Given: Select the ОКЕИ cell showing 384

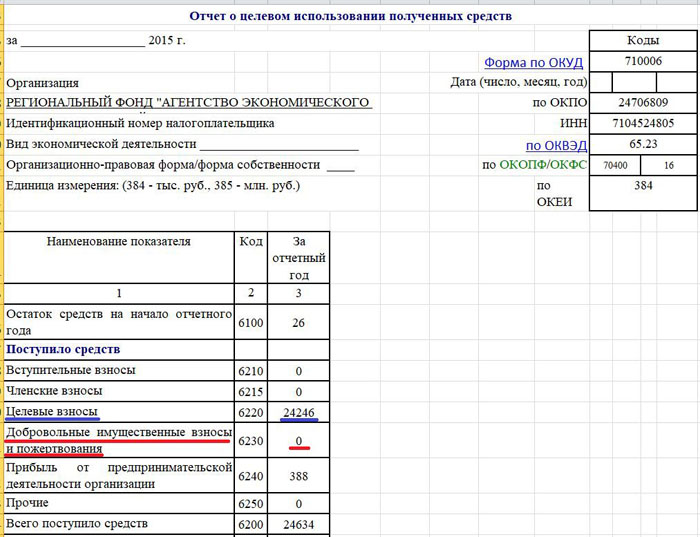Looking at the screenshot, I should point(643,186).
